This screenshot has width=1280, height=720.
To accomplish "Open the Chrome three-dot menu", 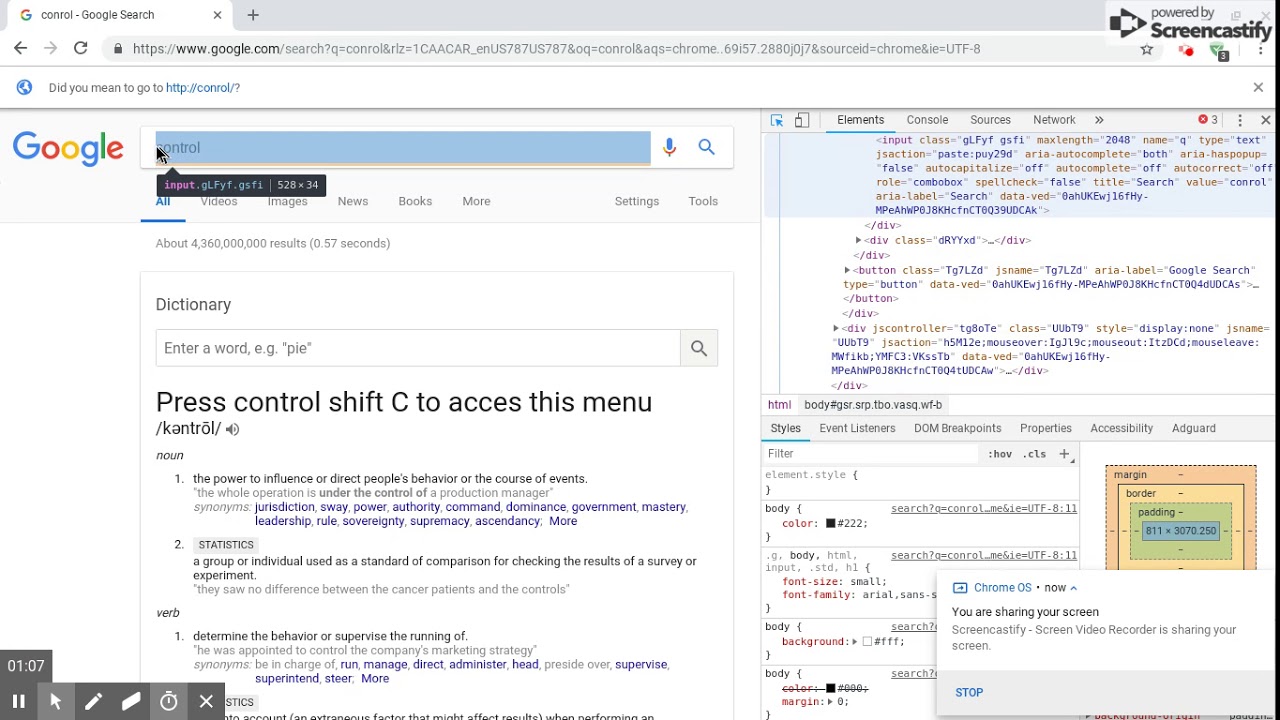I will 1259,49.
